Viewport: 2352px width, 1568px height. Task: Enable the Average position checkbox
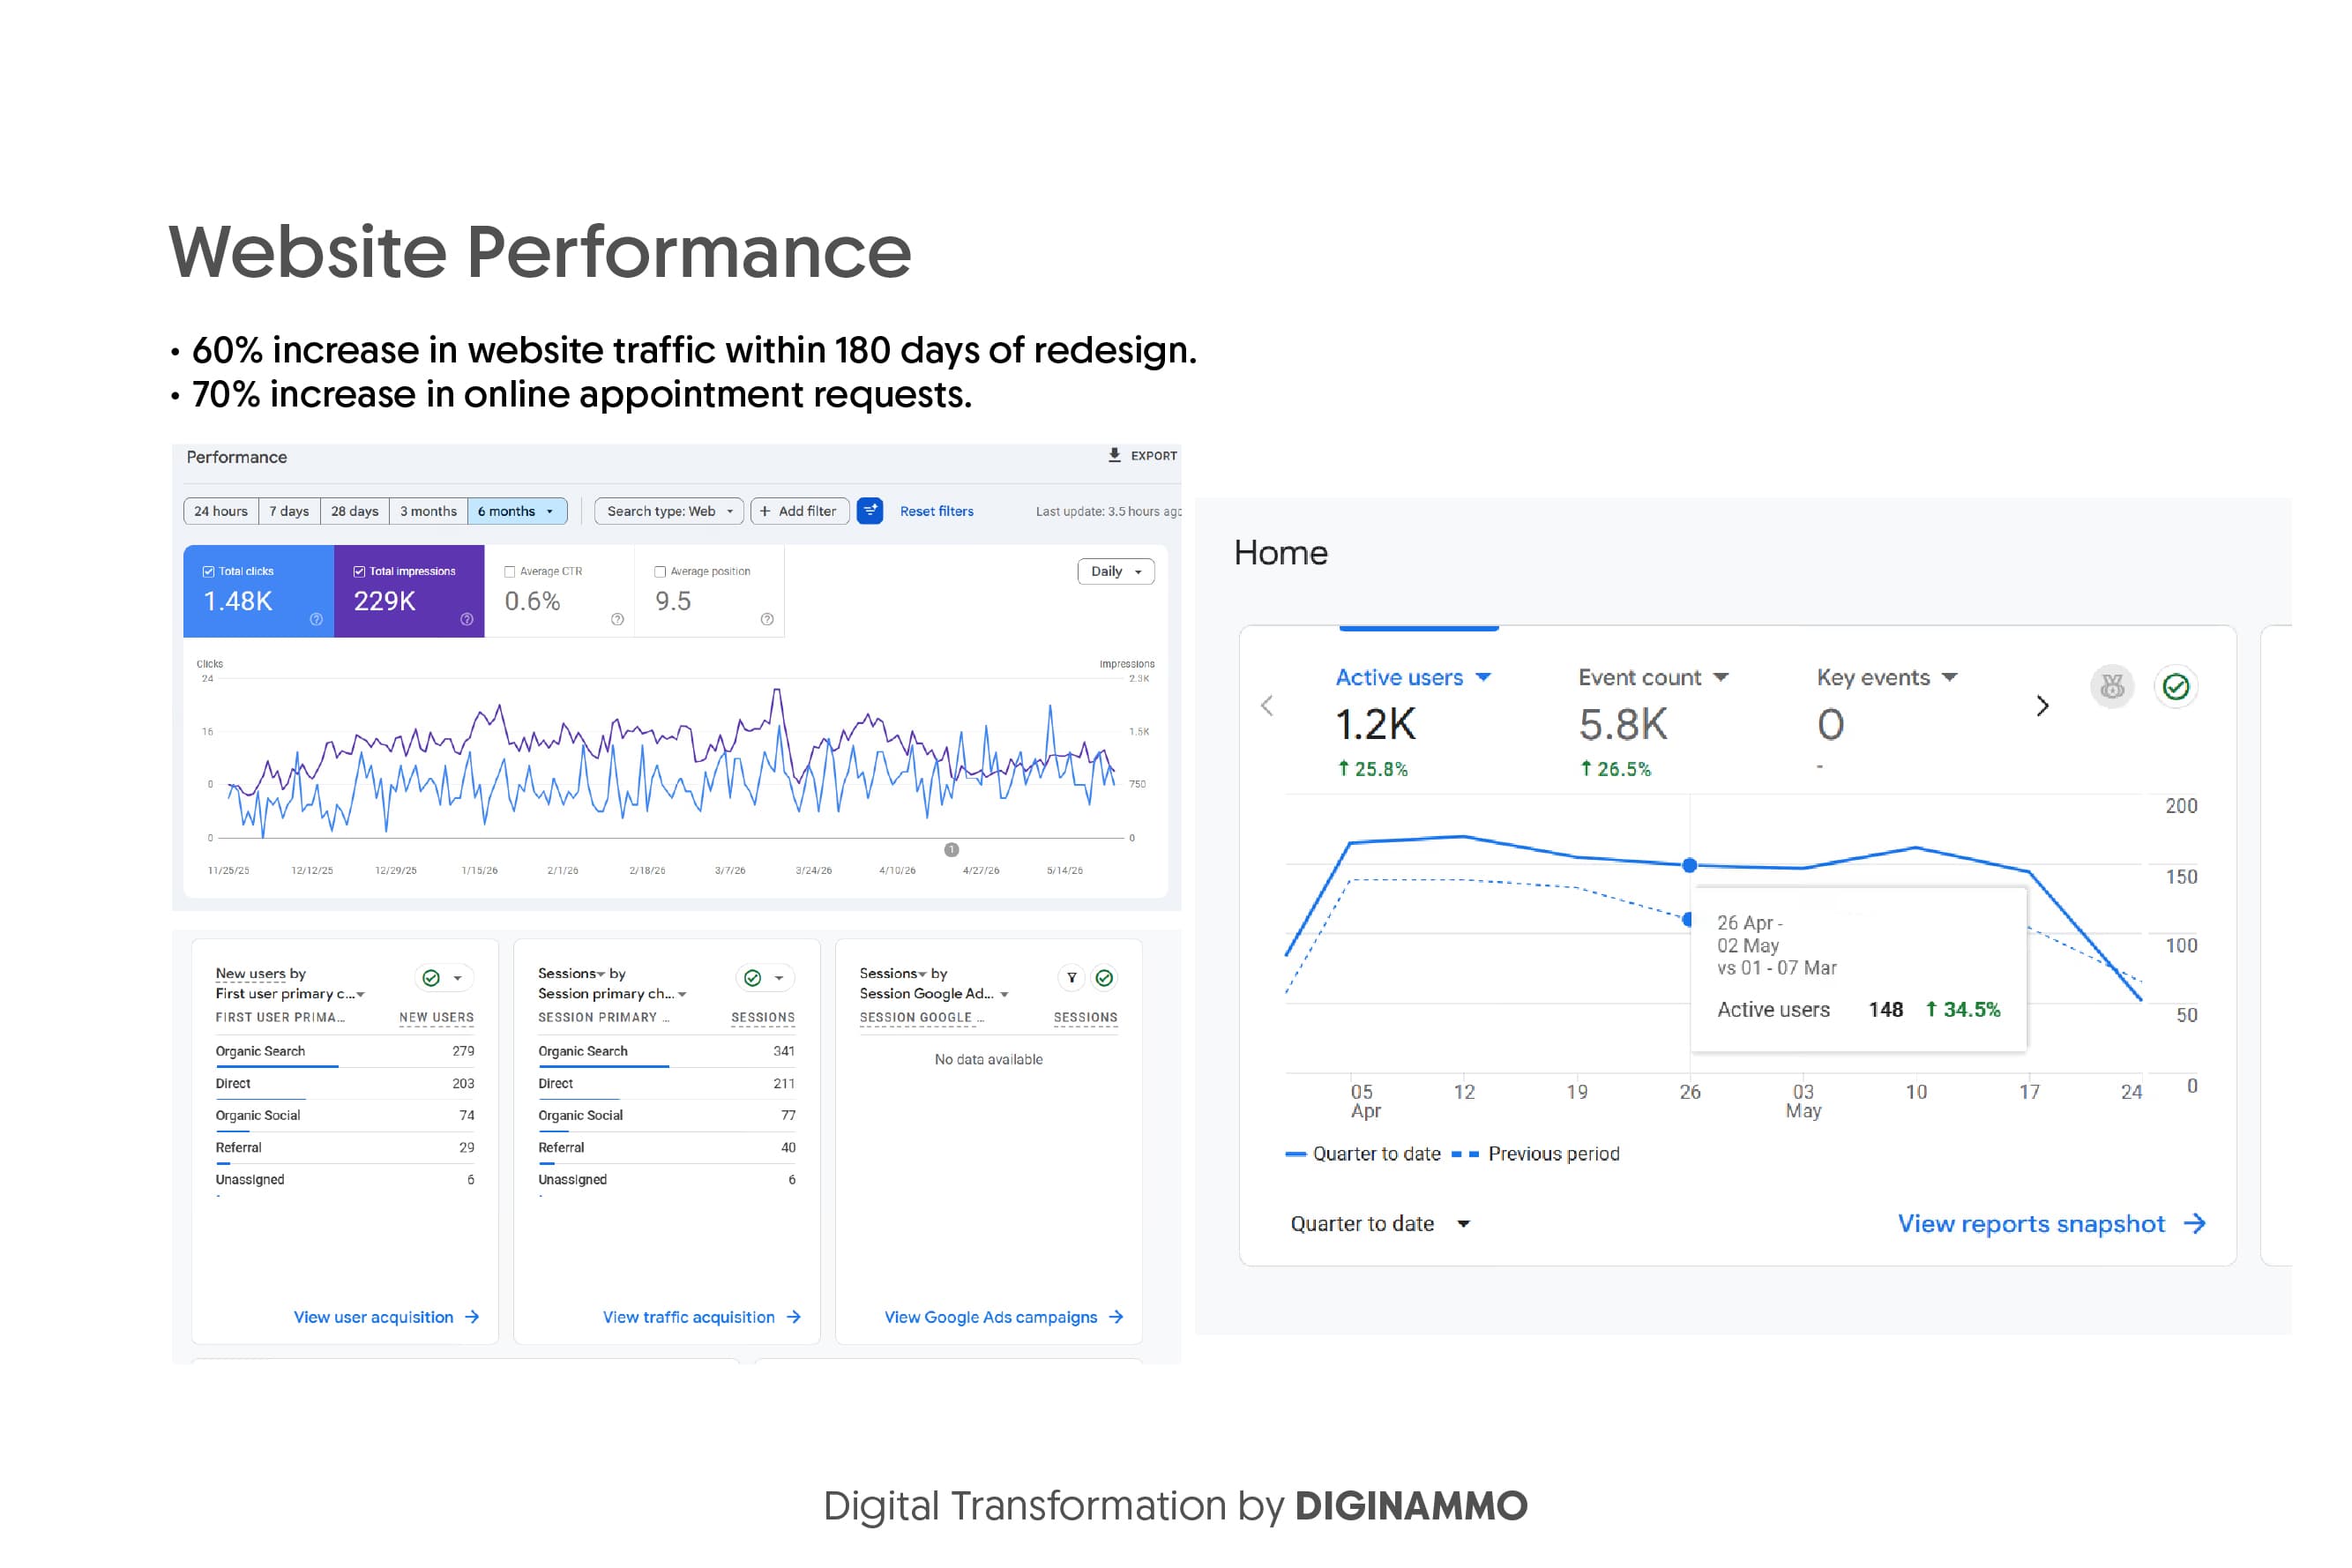660,572
